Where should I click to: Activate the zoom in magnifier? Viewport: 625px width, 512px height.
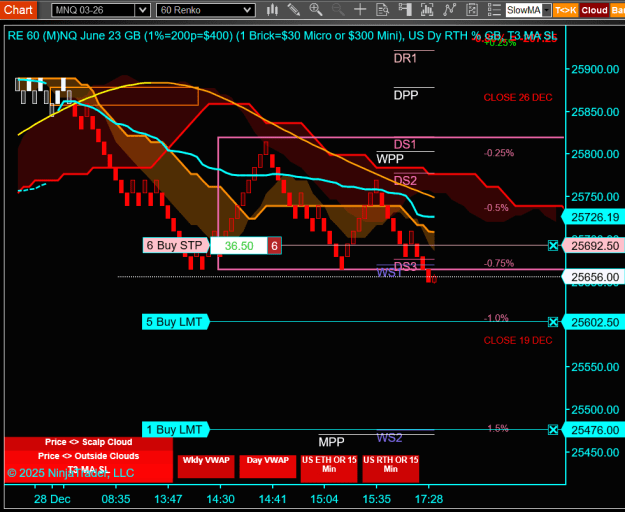tap(316, 10)
